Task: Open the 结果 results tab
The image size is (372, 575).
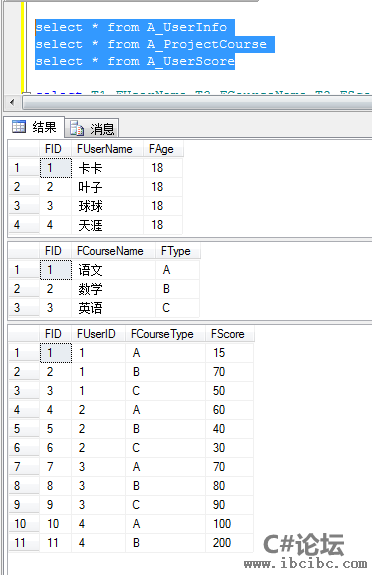Action: pos(34,127)
